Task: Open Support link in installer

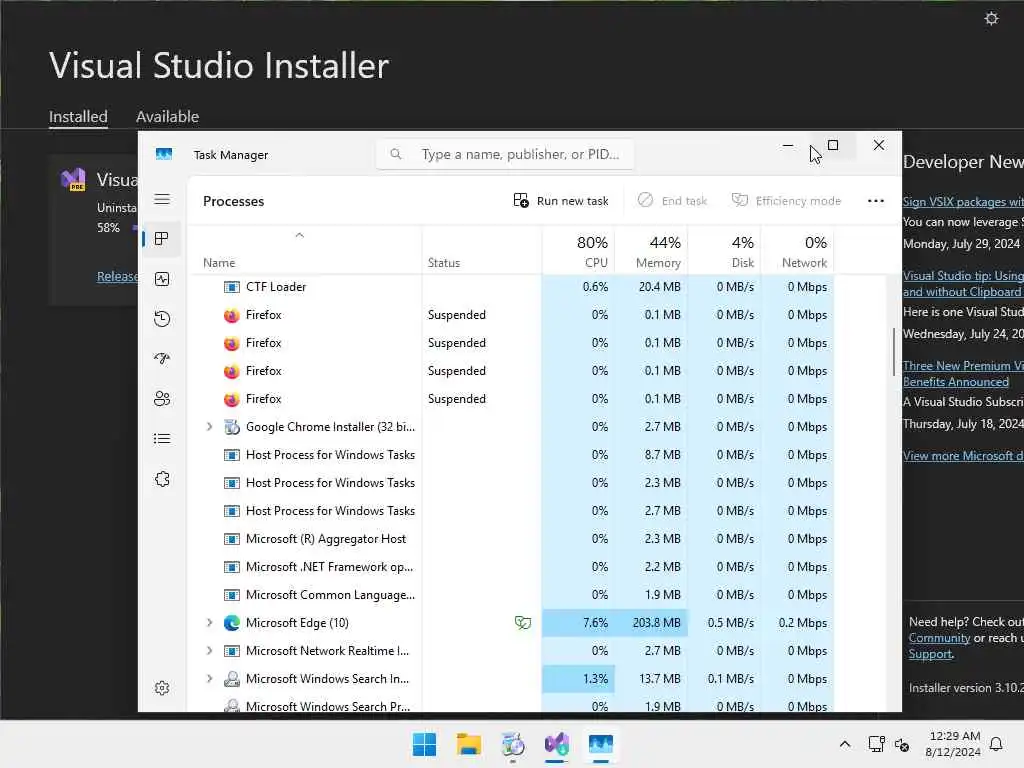Action: (930, 654)
